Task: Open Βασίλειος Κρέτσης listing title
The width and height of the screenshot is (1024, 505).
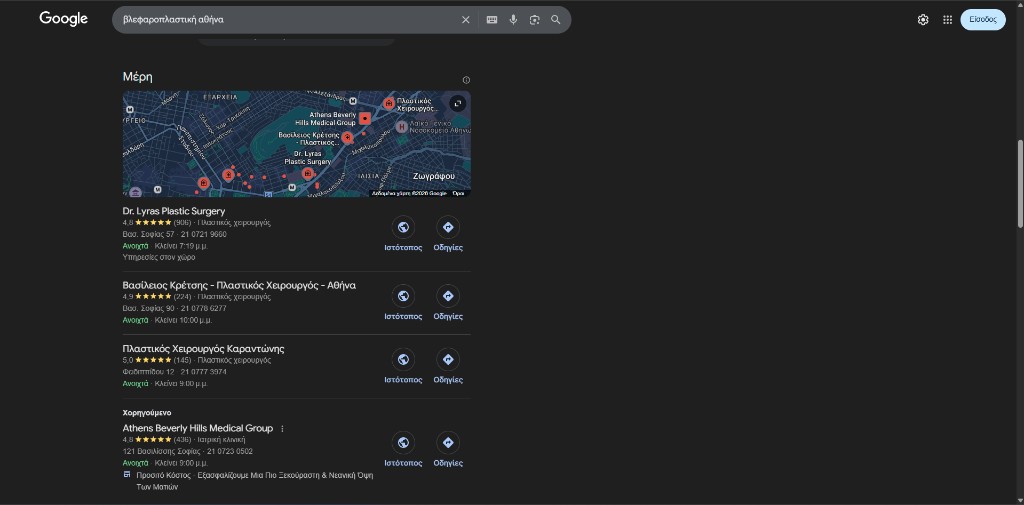Action: 239,285
